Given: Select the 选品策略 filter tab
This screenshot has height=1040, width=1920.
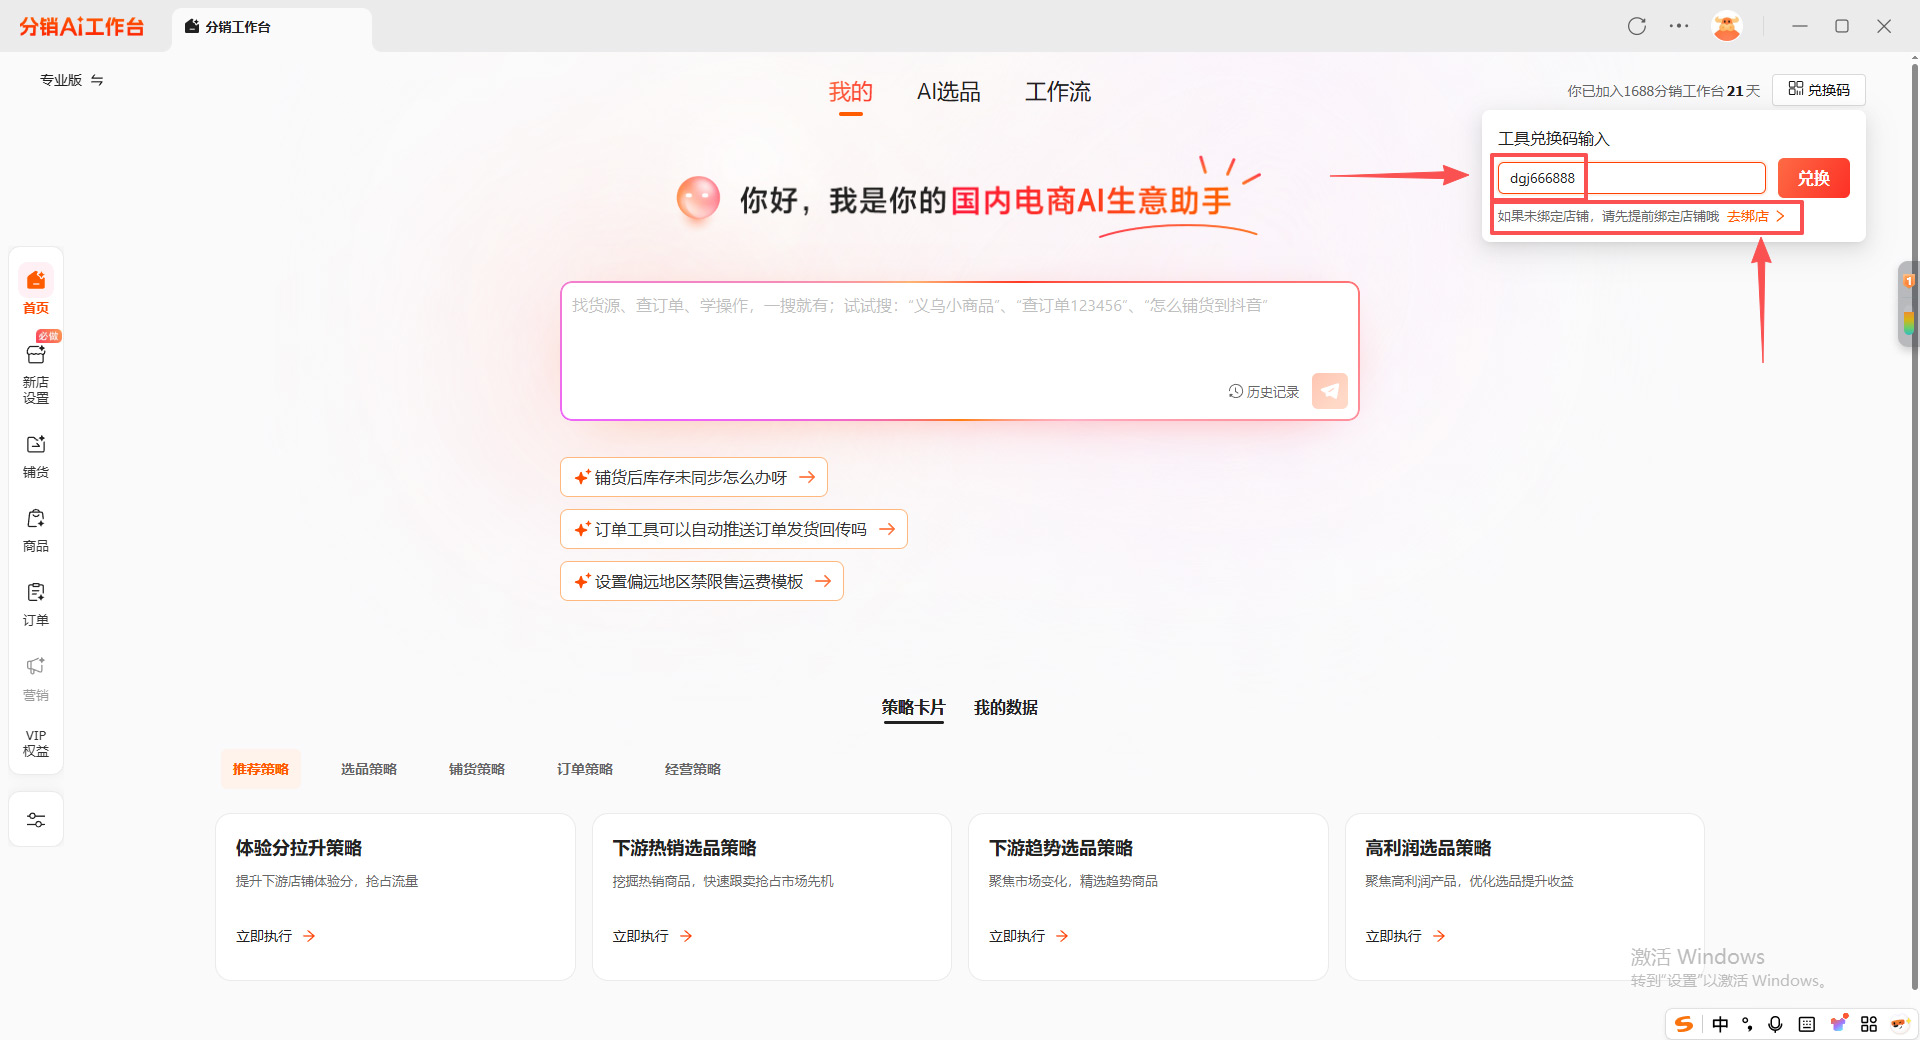Looking at the screenshot, I should (x=369, y=769).
